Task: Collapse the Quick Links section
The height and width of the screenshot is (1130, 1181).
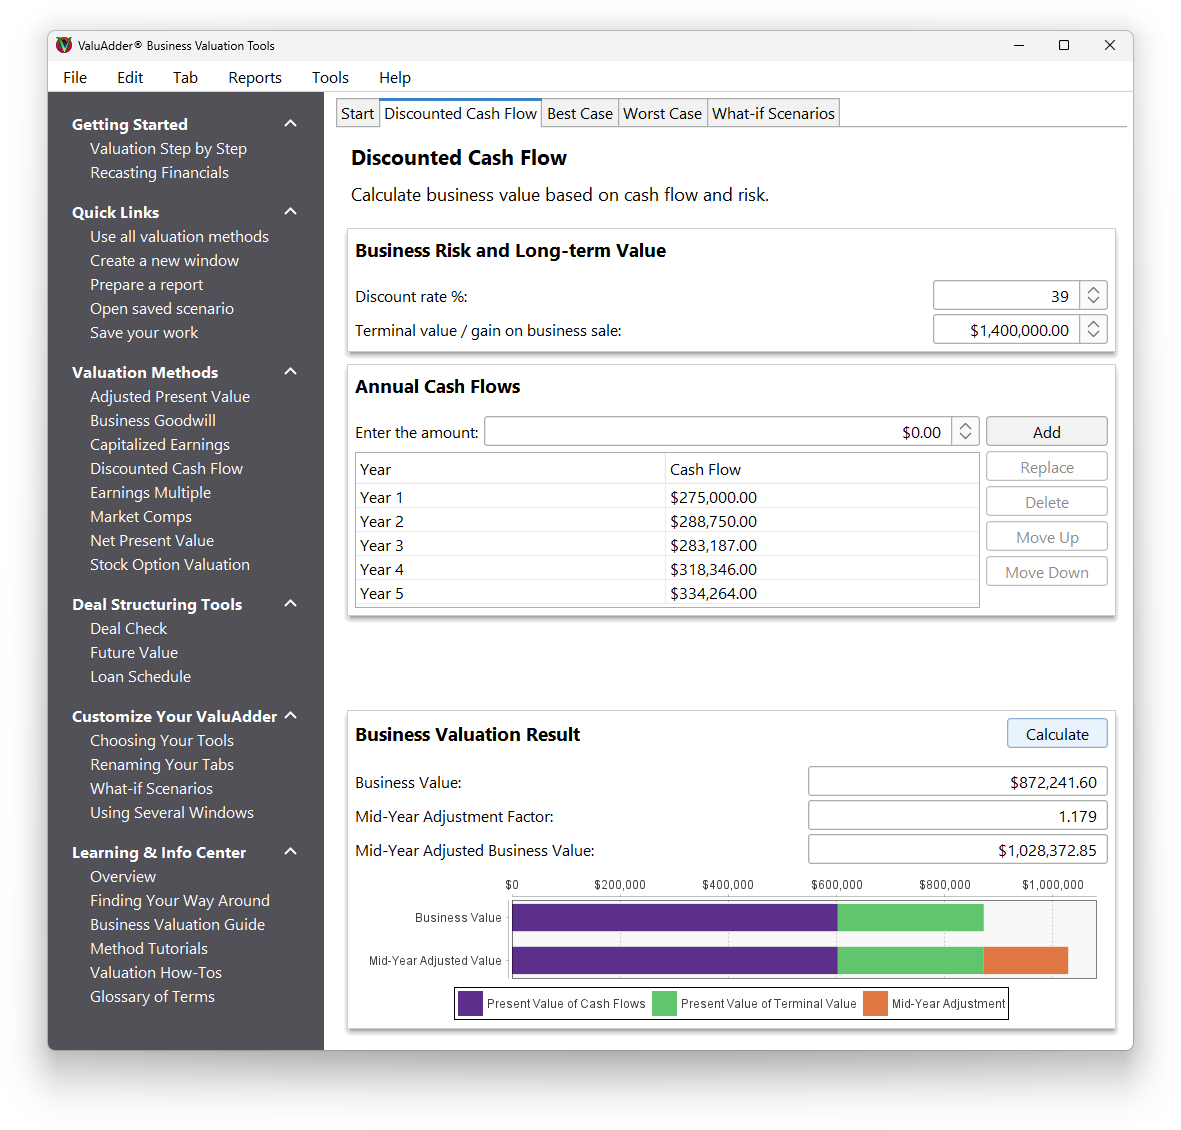Action: (x=290, y=211)
